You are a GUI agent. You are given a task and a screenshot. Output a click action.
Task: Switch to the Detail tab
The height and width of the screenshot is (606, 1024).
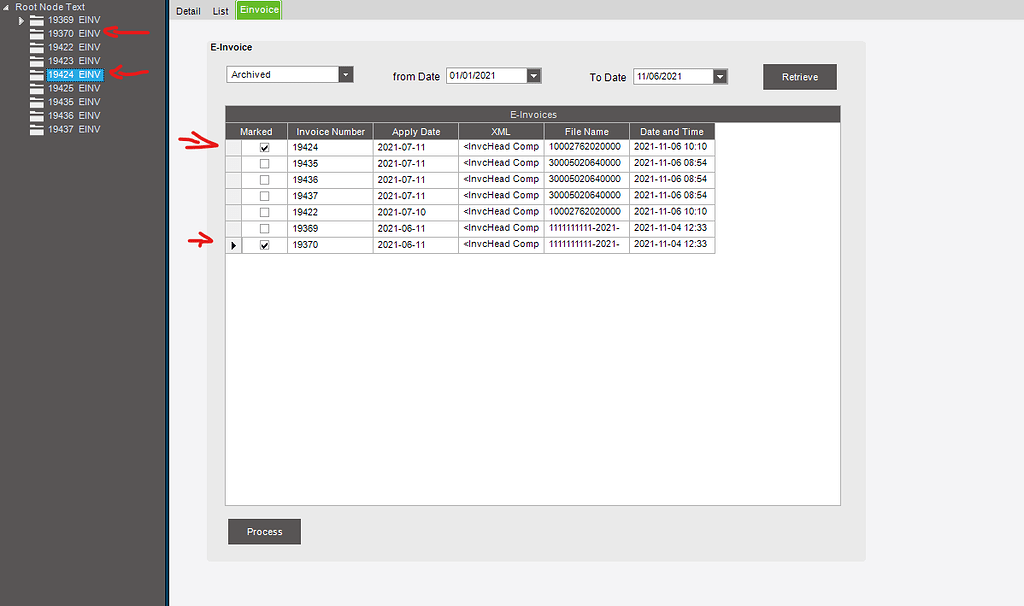tap(188, 11)
